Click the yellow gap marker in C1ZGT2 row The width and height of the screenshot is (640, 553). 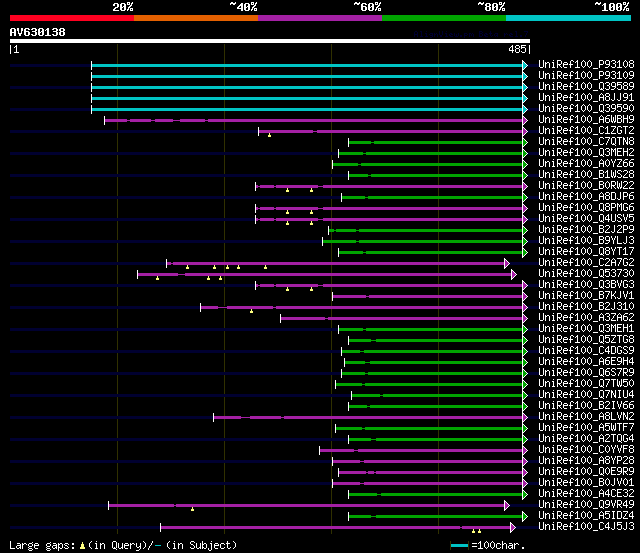269,135
